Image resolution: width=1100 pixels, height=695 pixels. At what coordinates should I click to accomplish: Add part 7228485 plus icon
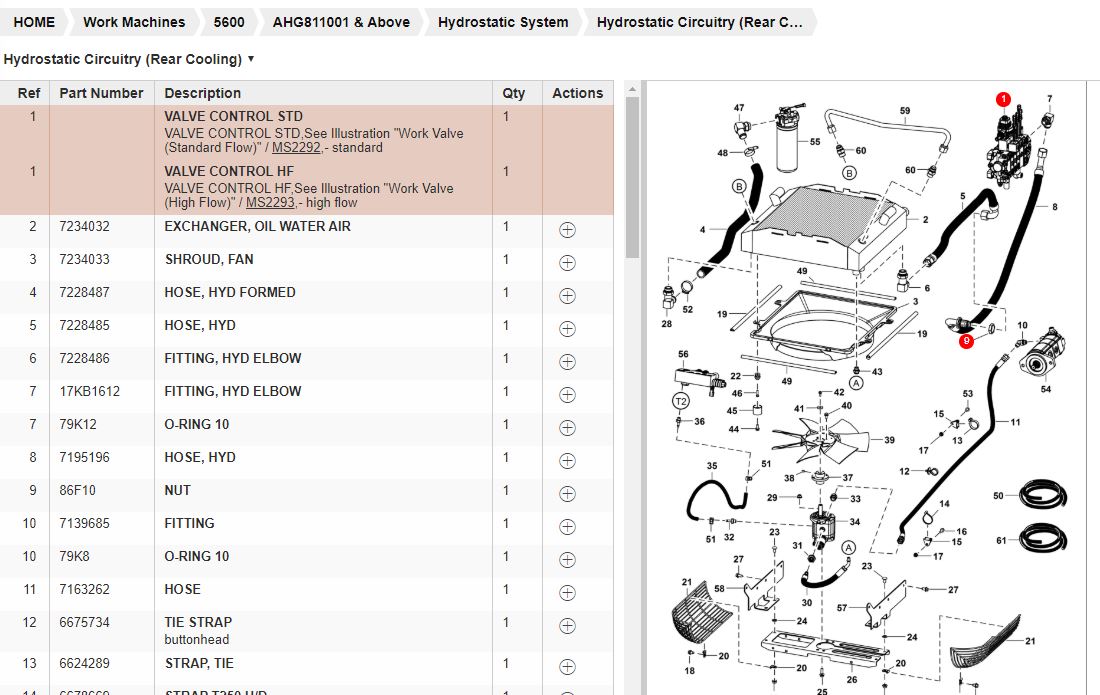click(568, 329)
